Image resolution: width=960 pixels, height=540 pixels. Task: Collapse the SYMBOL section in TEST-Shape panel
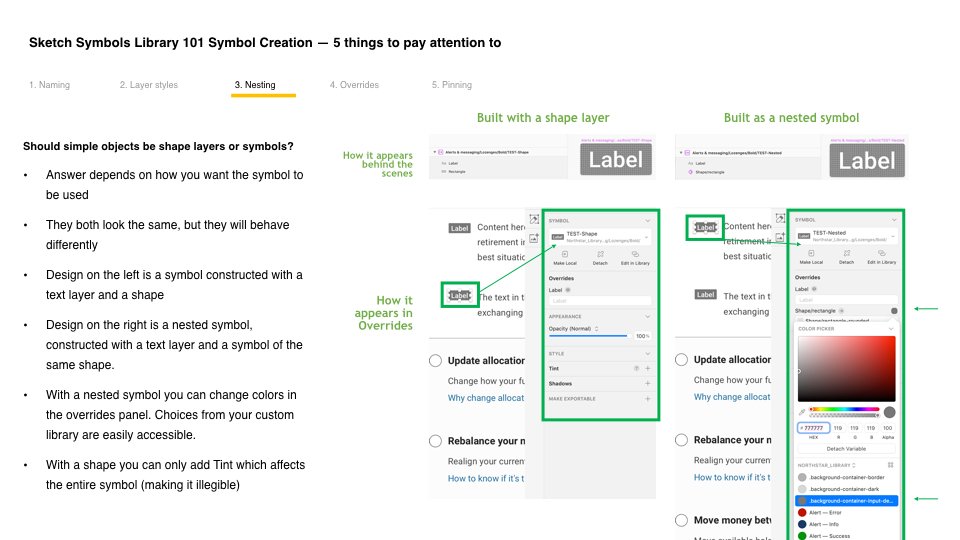[647, 220]
